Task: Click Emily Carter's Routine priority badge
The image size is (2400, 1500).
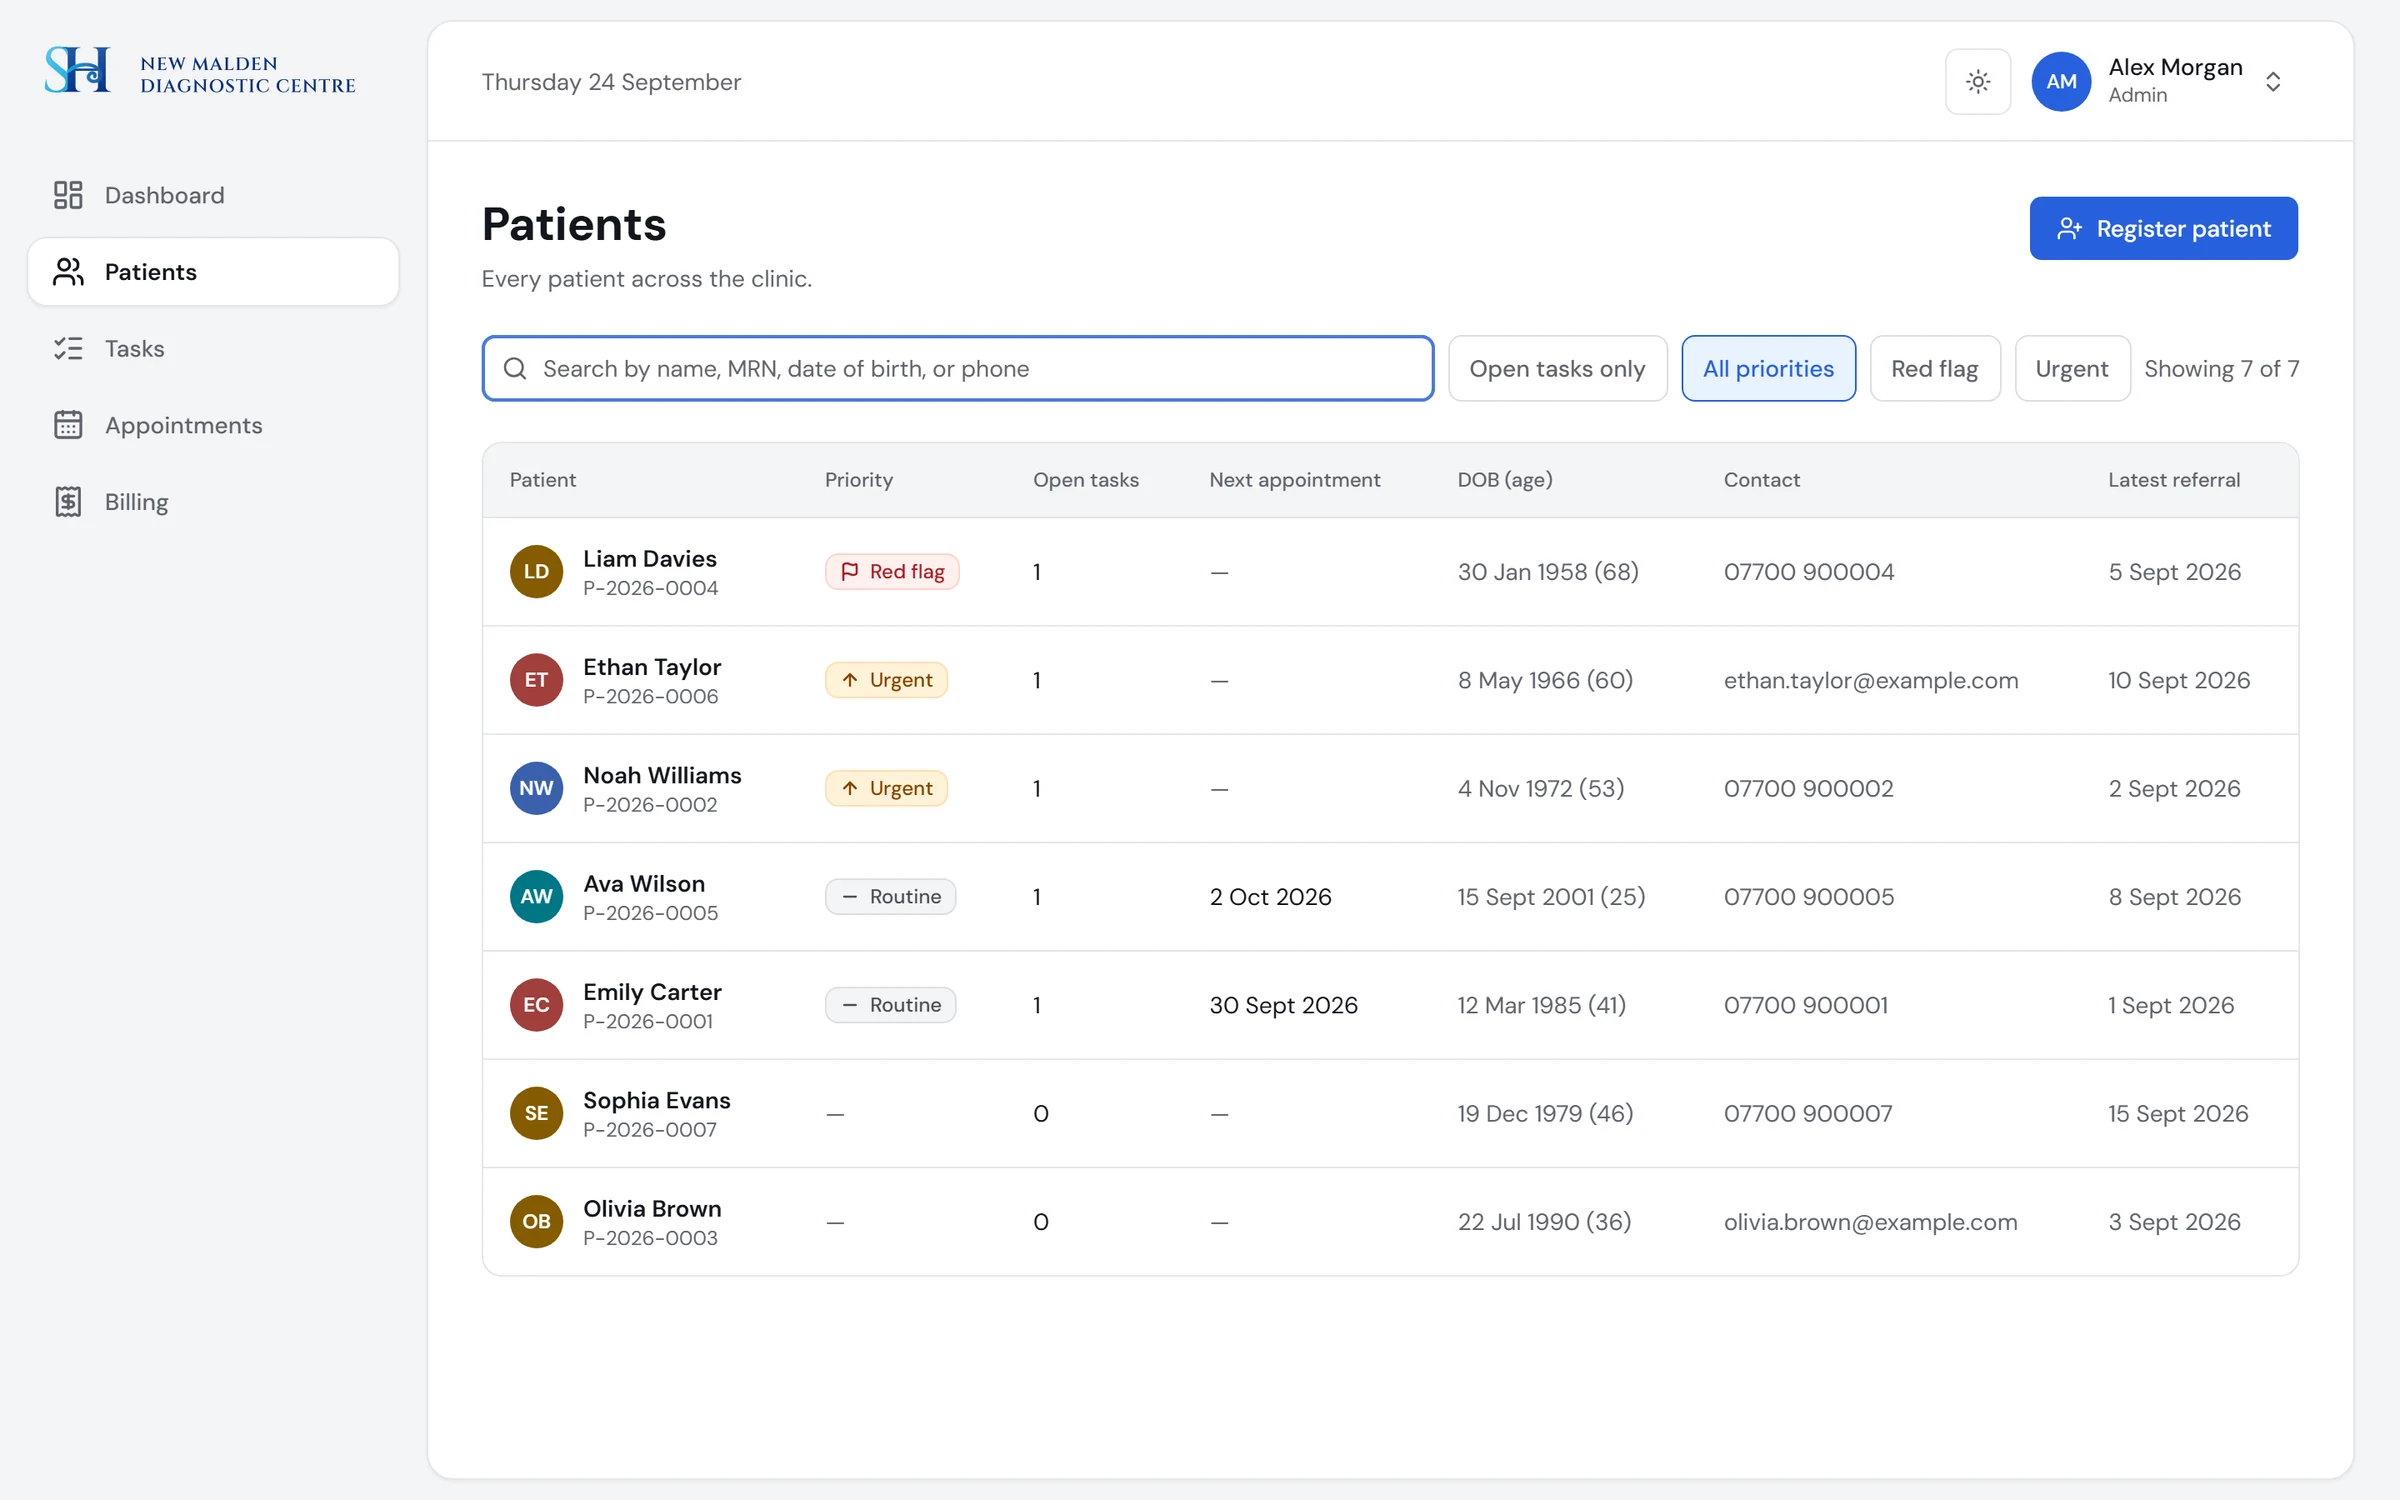Action: tap(890, 1005)
